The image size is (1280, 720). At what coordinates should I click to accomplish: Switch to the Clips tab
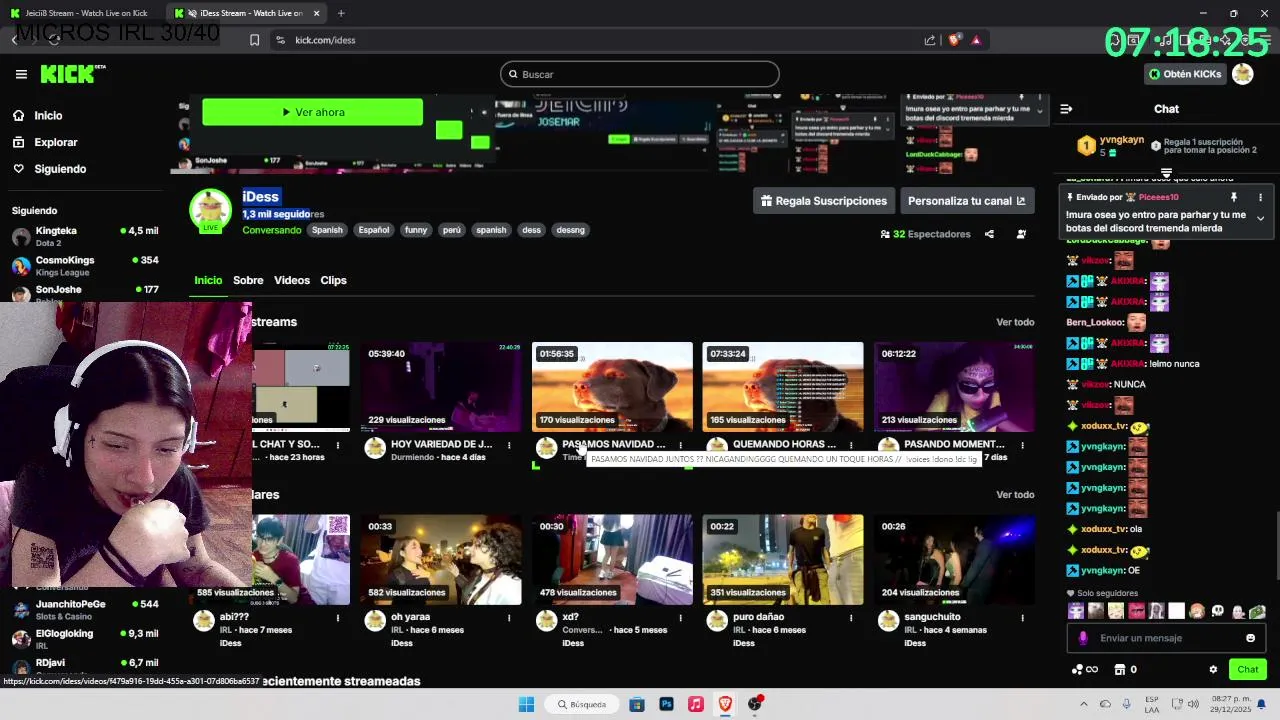coord(333,280)
